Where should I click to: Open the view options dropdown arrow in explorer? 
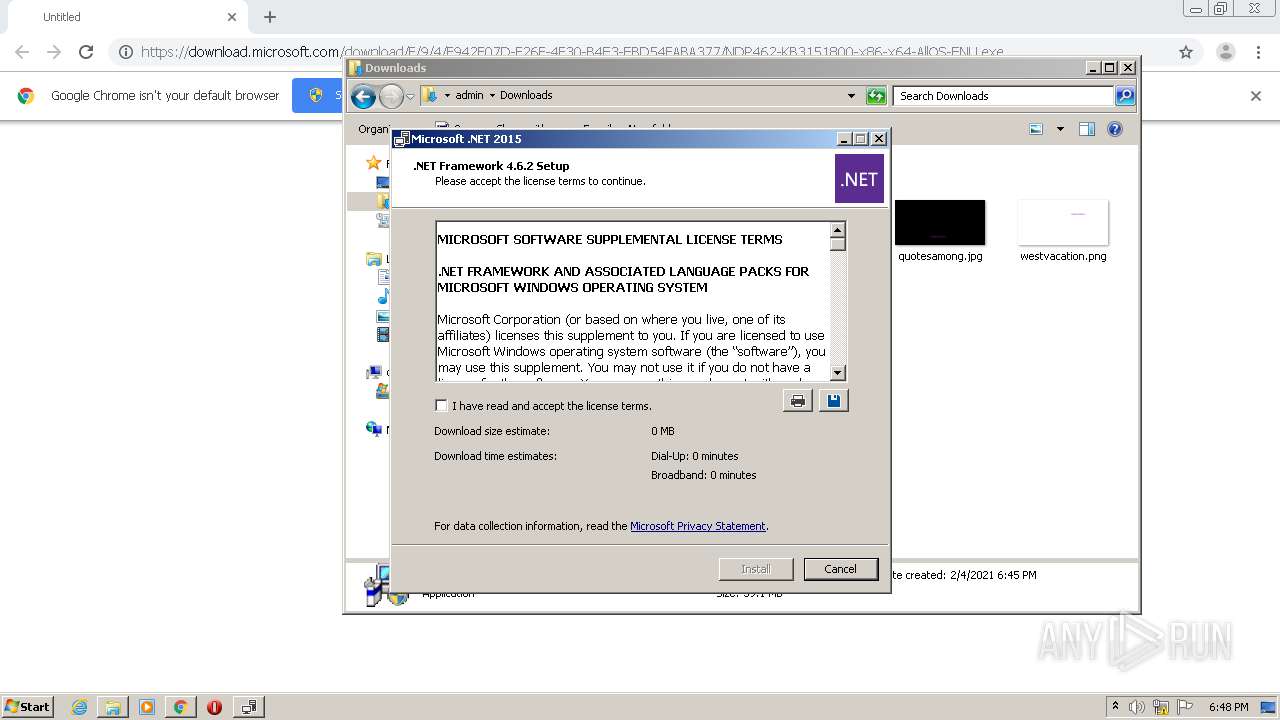pyautogui.click(x=1060, y=129)
